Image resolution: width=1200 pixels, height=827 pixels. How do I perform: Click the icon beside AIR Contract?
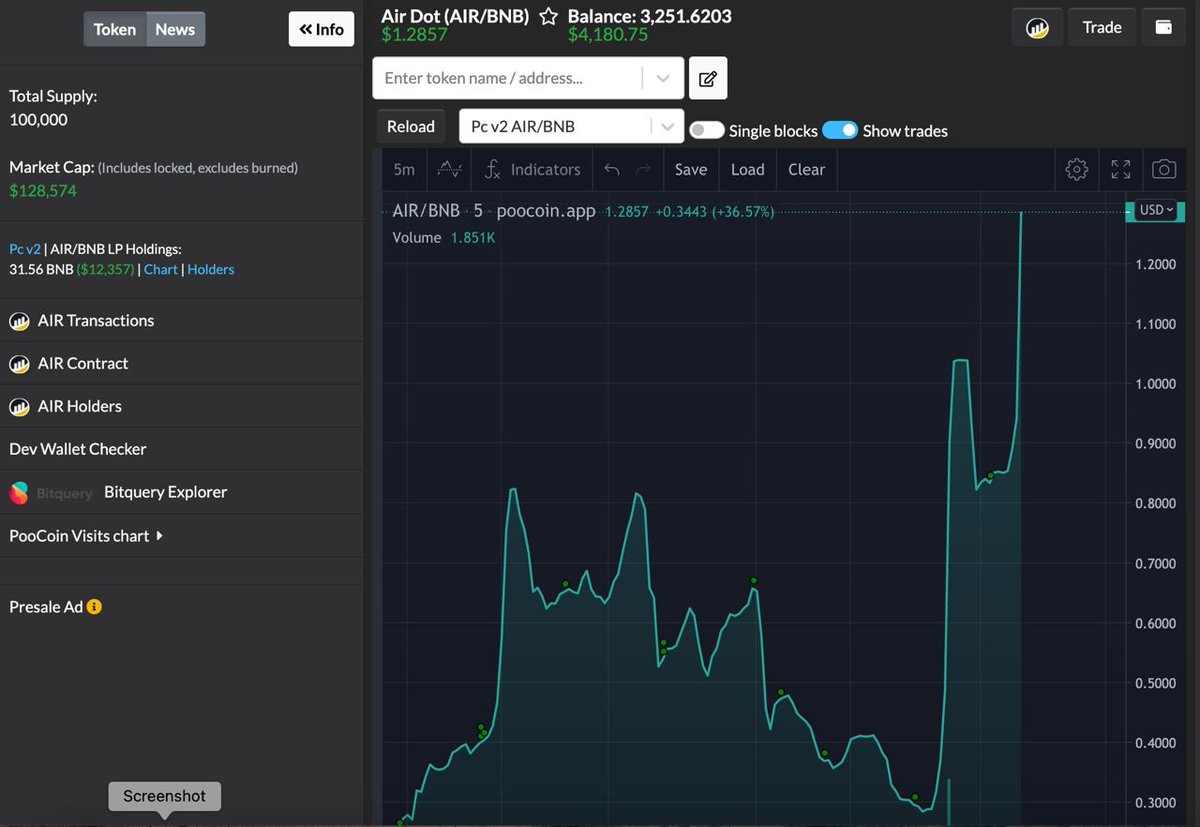click(x=19, y=364)
